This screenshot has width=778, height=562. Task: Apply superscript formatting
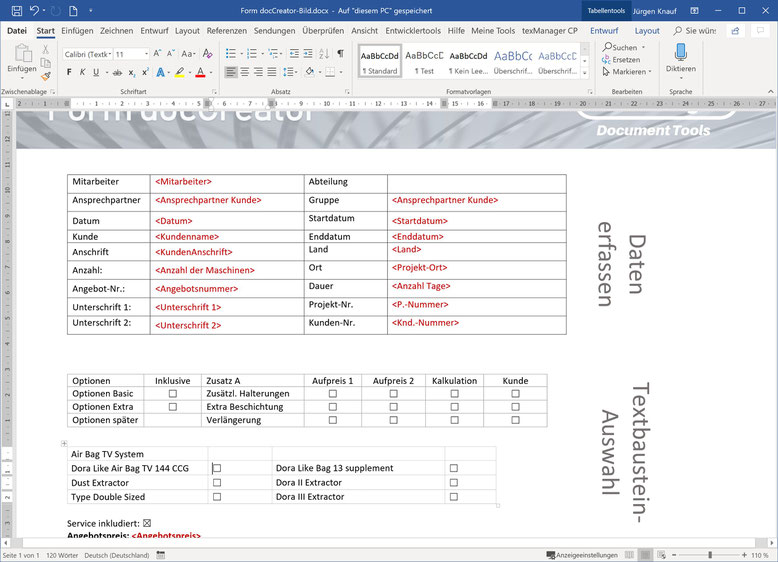(145, 72)
